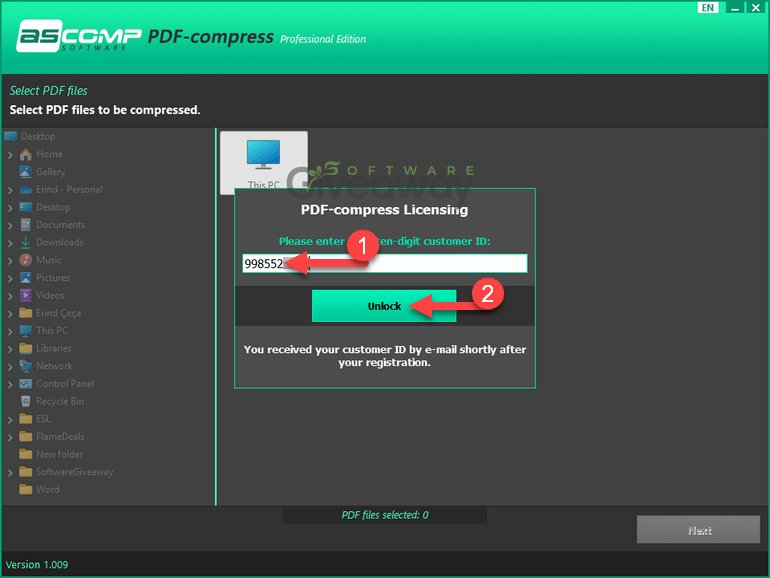Expand the ESL folder node
This screenshot has height=578, width=770.
click(x=10, y=420)
